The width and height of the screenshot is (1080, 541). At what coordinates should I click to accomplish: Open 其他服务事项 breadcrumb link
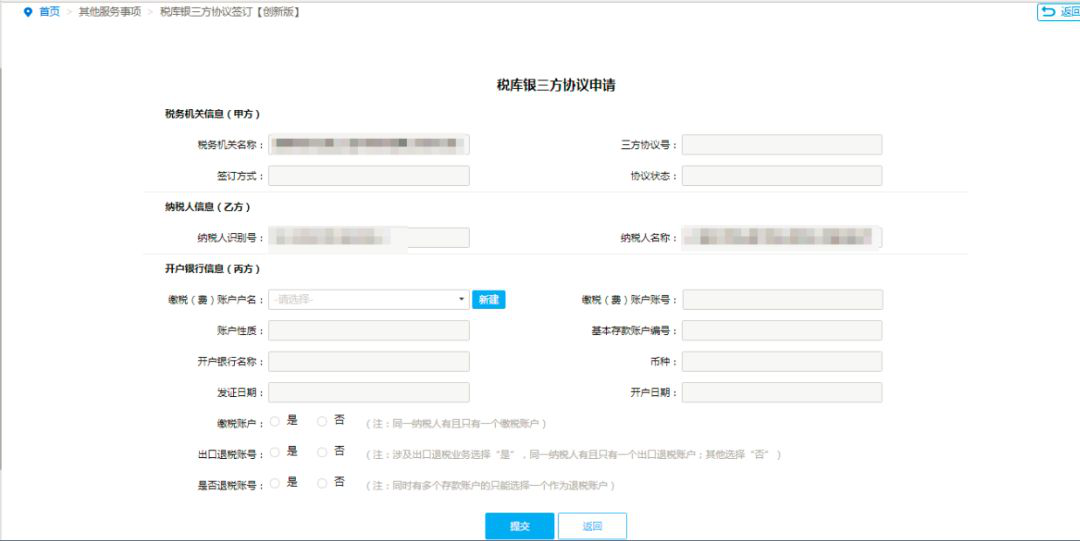[109, 12]
